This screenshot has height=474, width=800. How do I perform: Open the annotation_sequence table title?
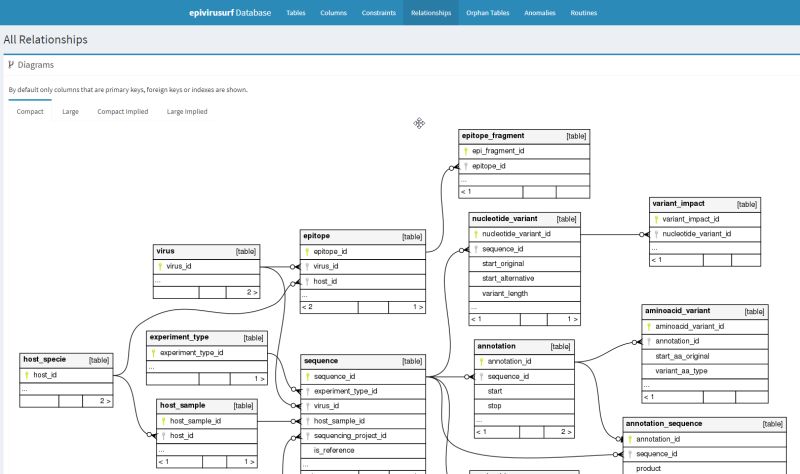[664, 423]
